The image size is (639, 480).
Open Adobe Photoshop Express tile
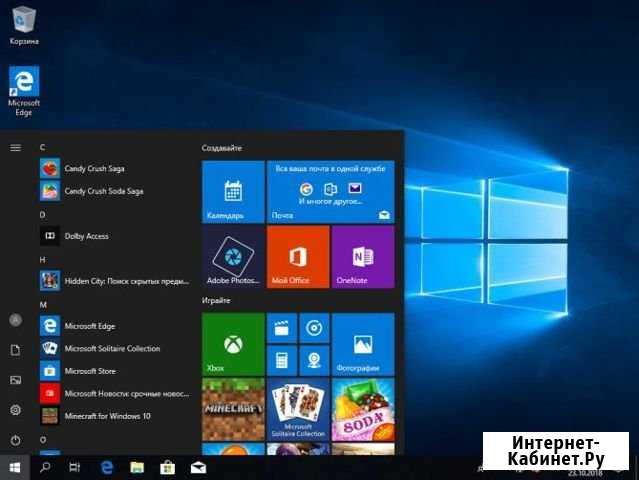(x=233, y=257)
